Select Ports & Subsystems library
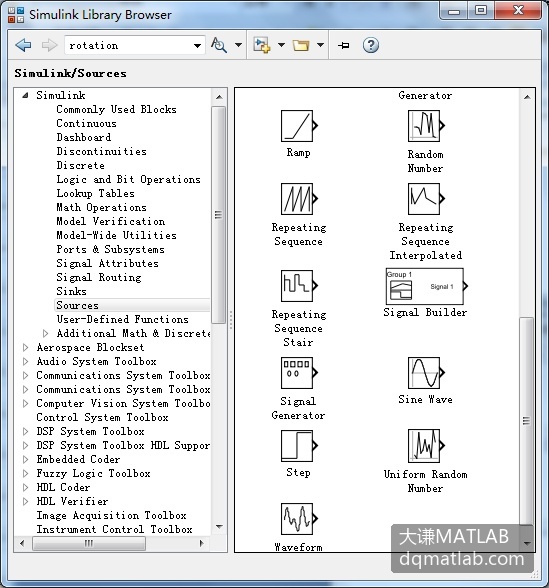This screenshot has height=588, width=549. (110, 249)
